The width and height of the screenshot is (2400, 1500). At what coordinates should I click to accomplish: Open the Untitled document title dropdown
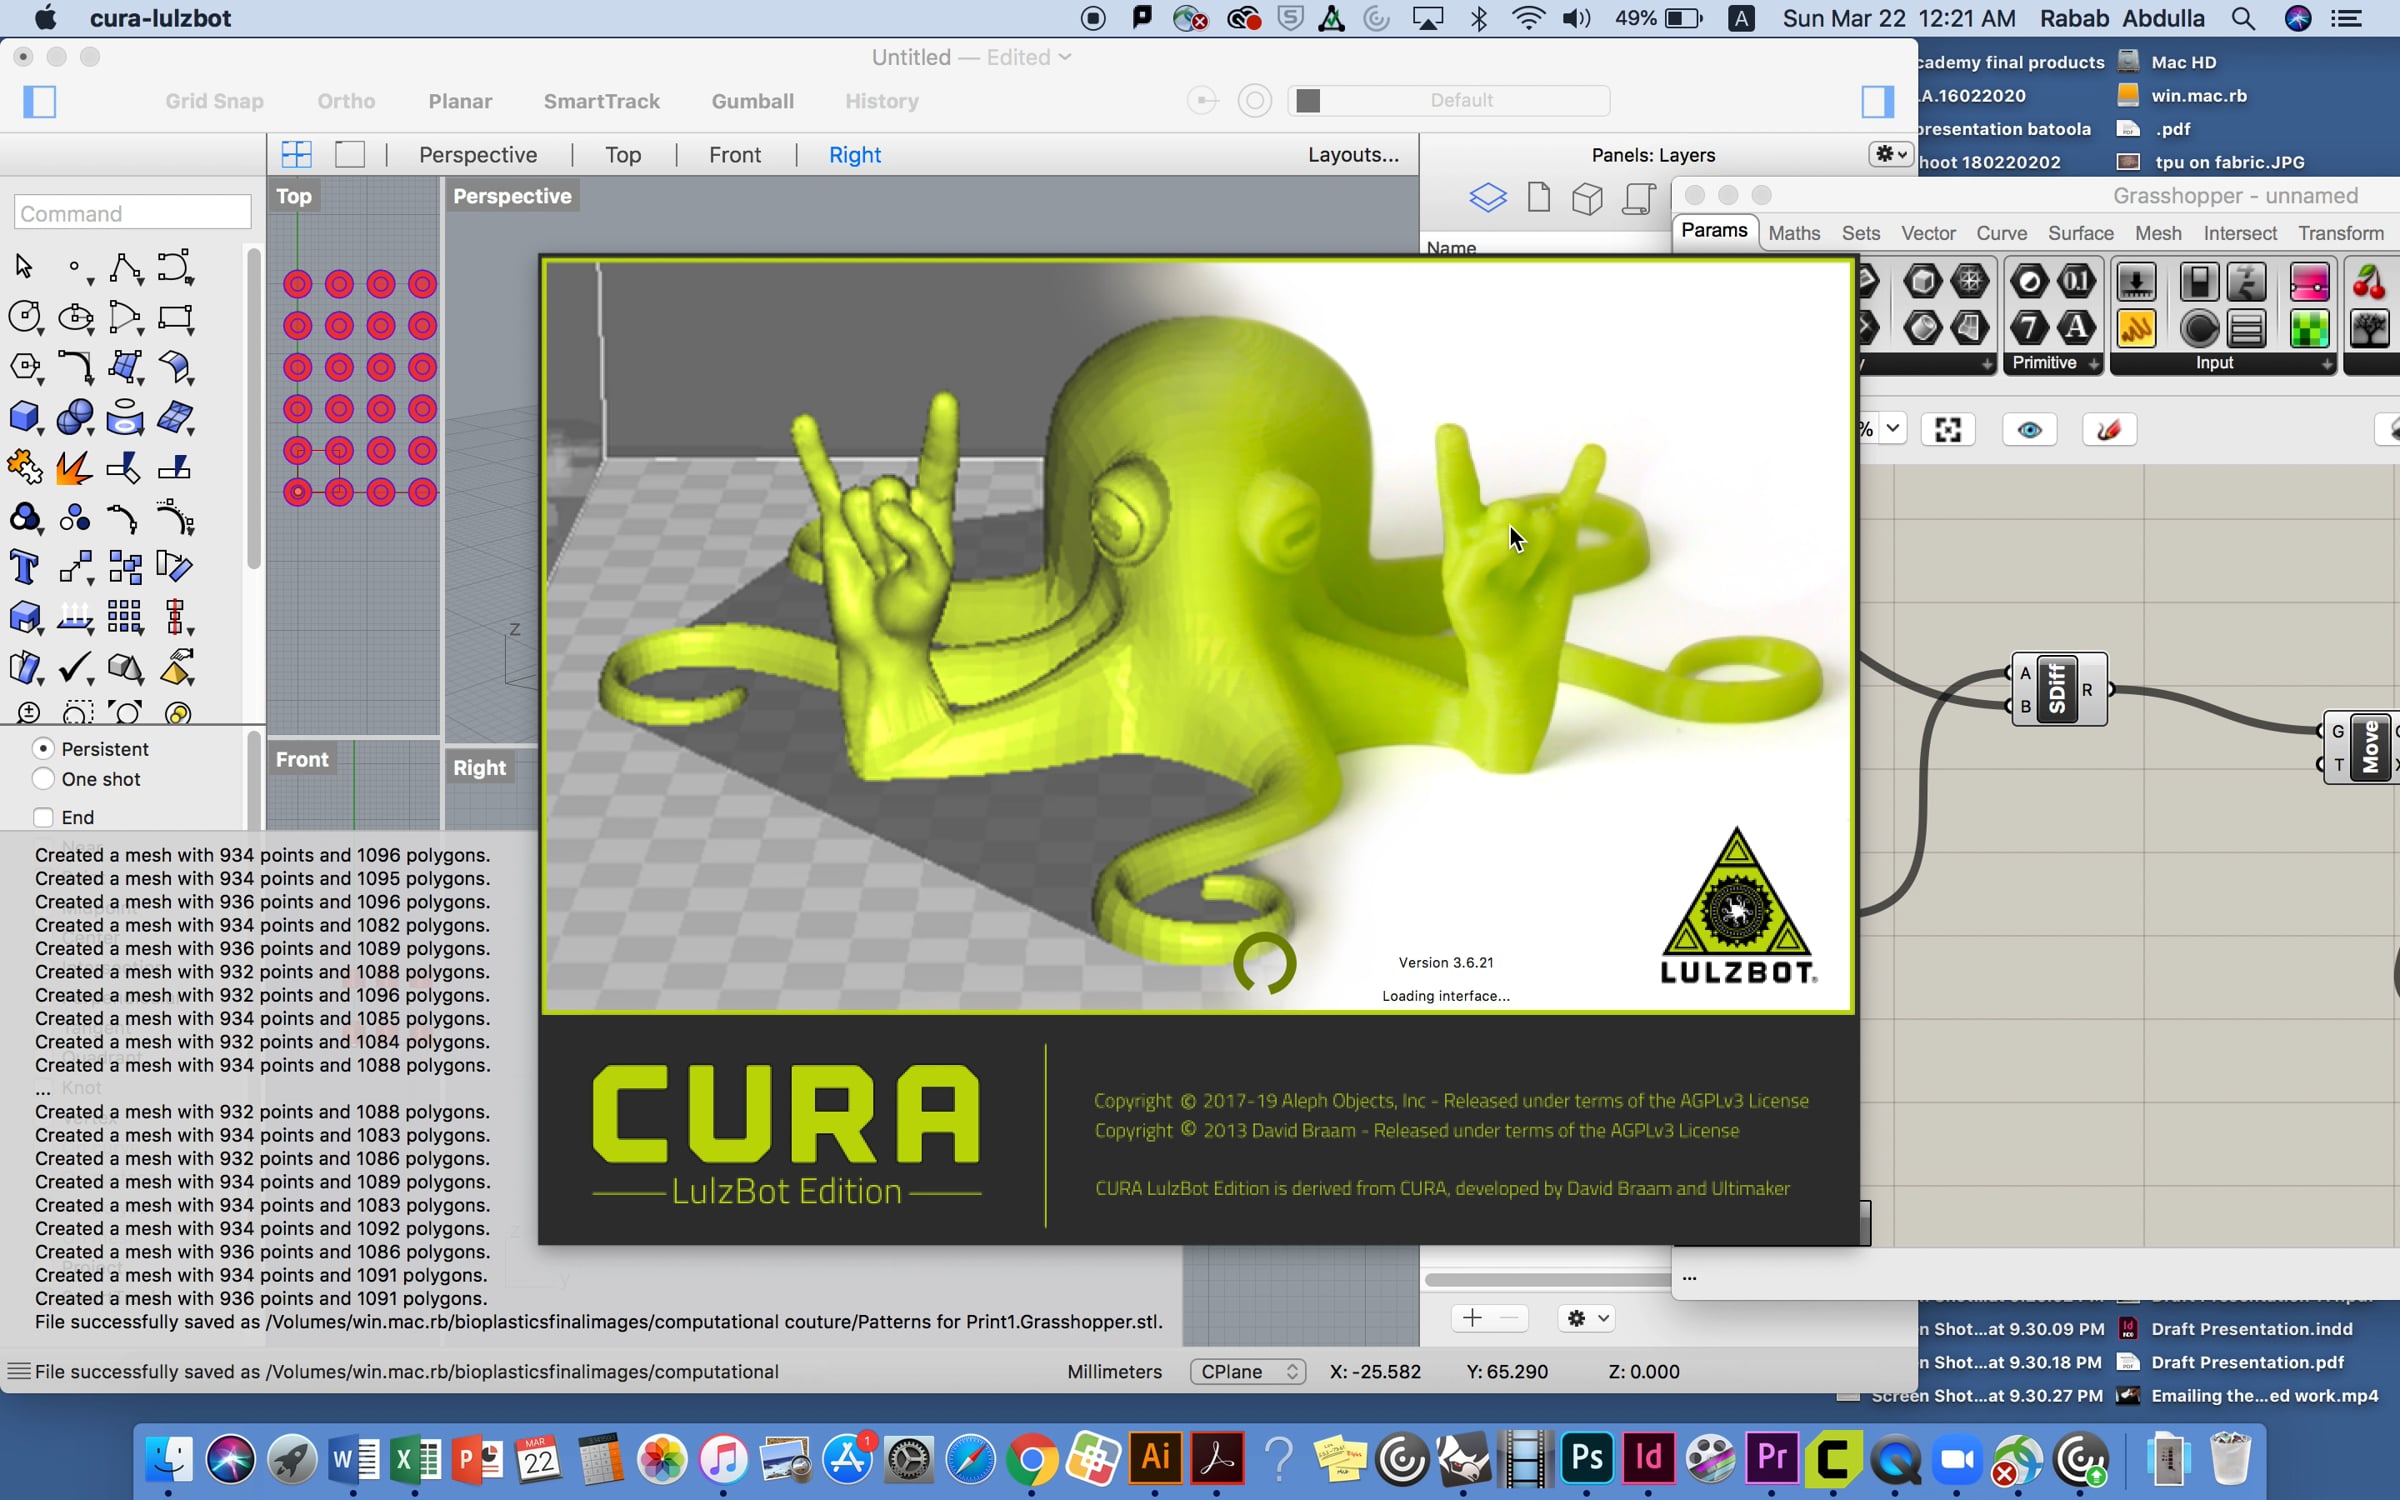click(1064, 57)
